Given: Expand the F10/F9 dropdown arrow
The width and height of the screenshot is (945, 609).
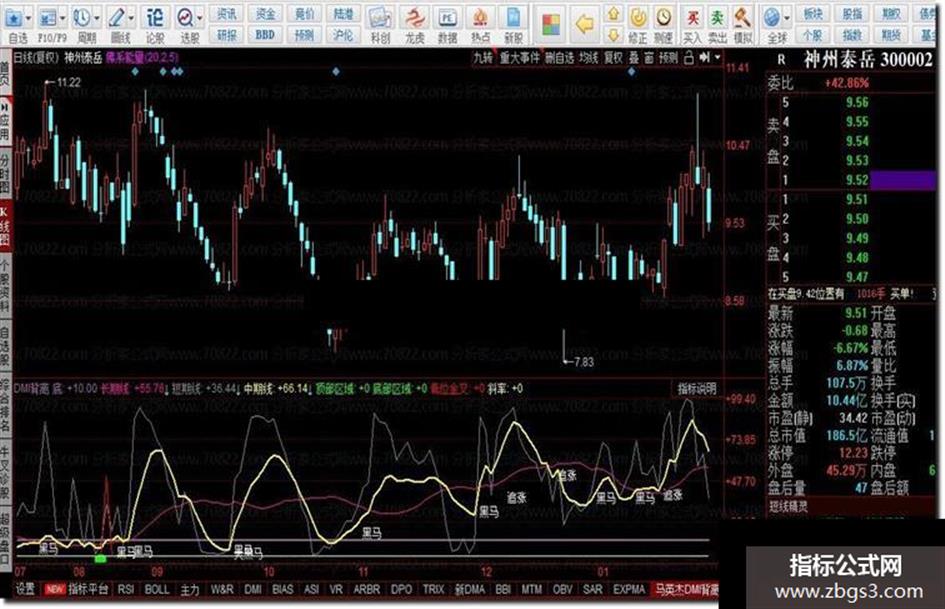Looking at the screenshot, I should (x=63, y=18).
